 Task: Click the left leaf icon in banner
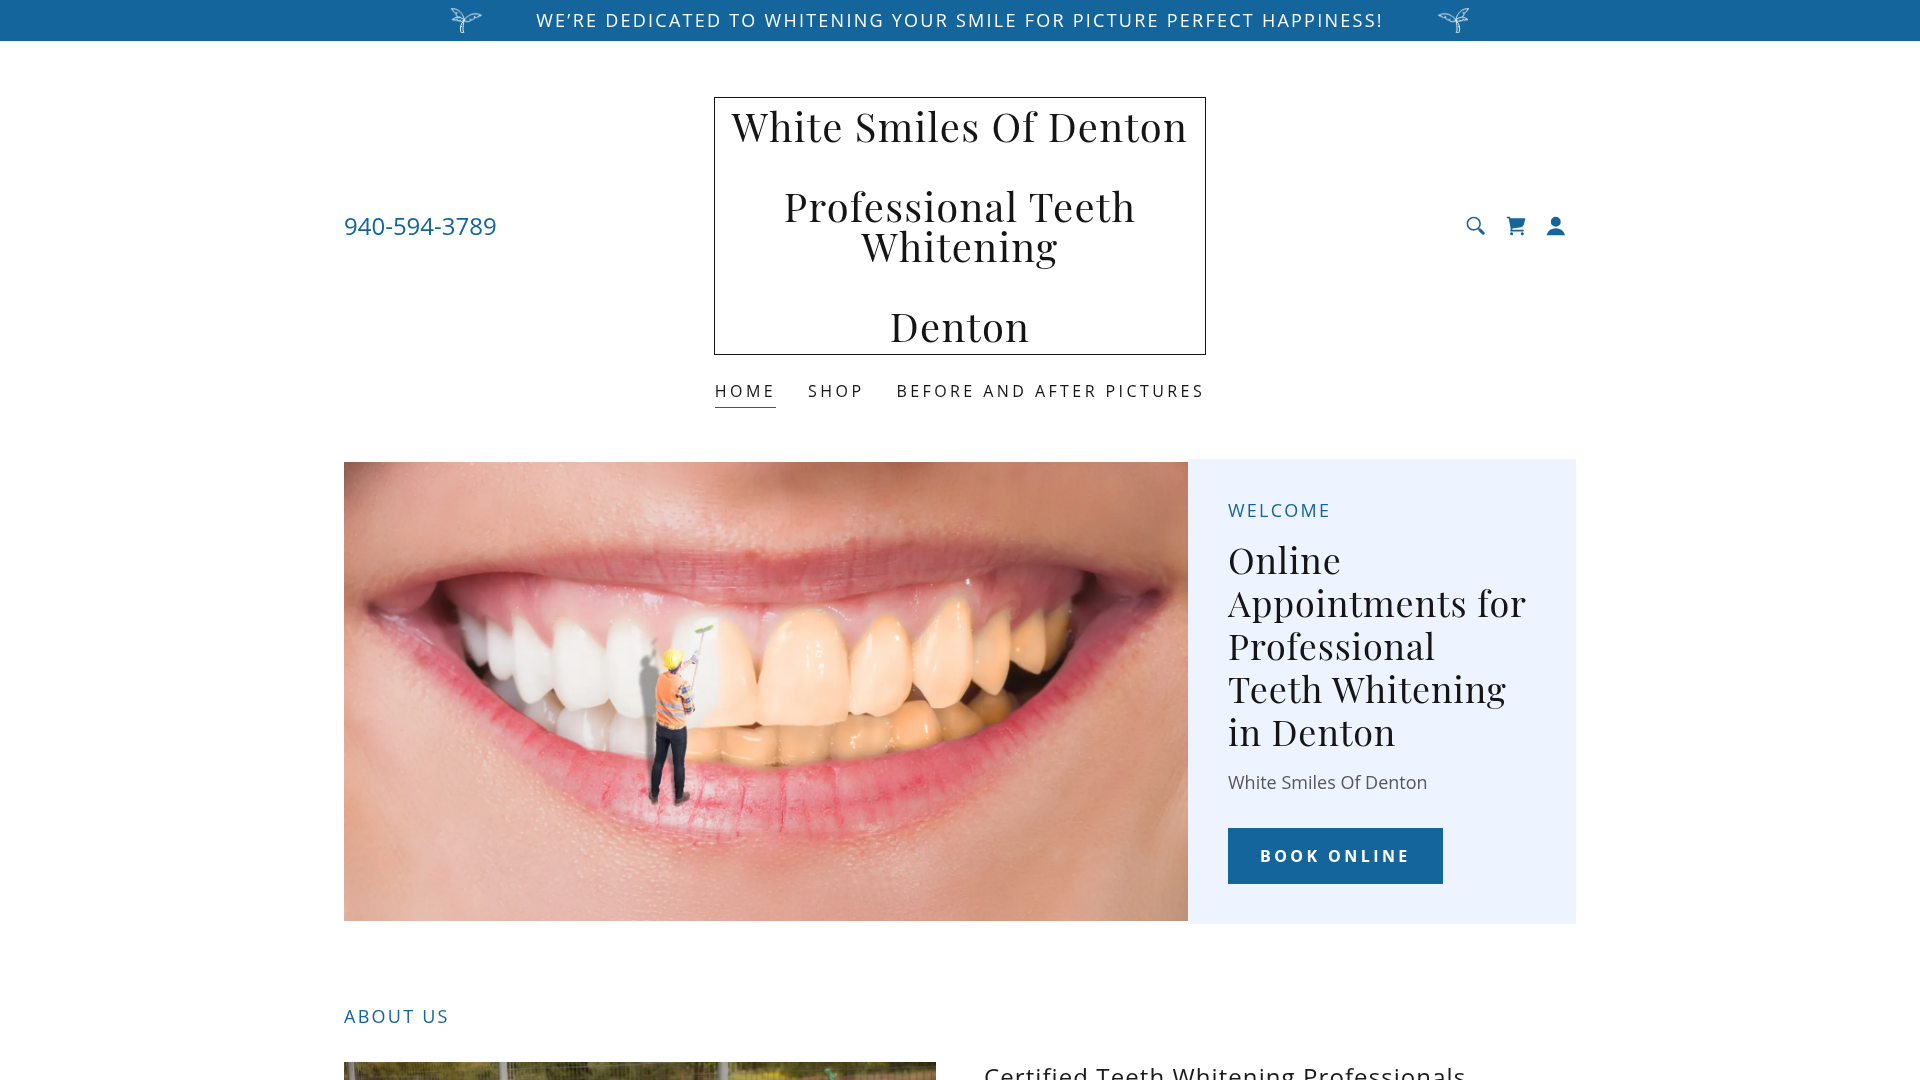click(x=466, y=20)
